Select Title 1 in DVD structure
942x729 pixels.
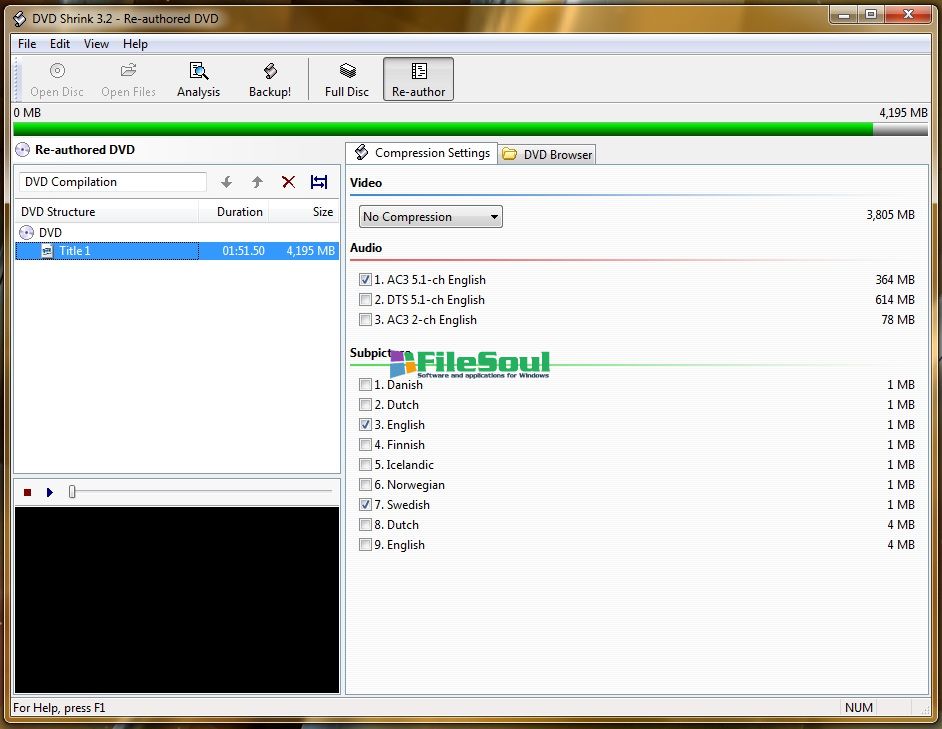(x=75, y=251)
